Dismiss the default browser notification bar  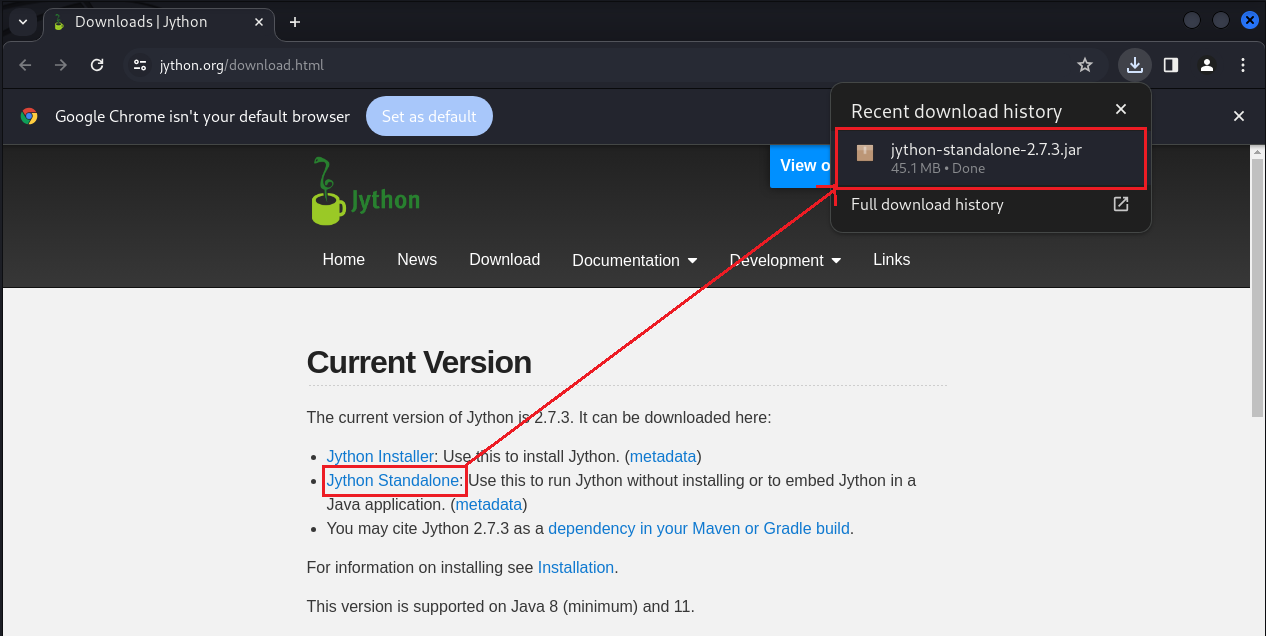click(1239, 116)
